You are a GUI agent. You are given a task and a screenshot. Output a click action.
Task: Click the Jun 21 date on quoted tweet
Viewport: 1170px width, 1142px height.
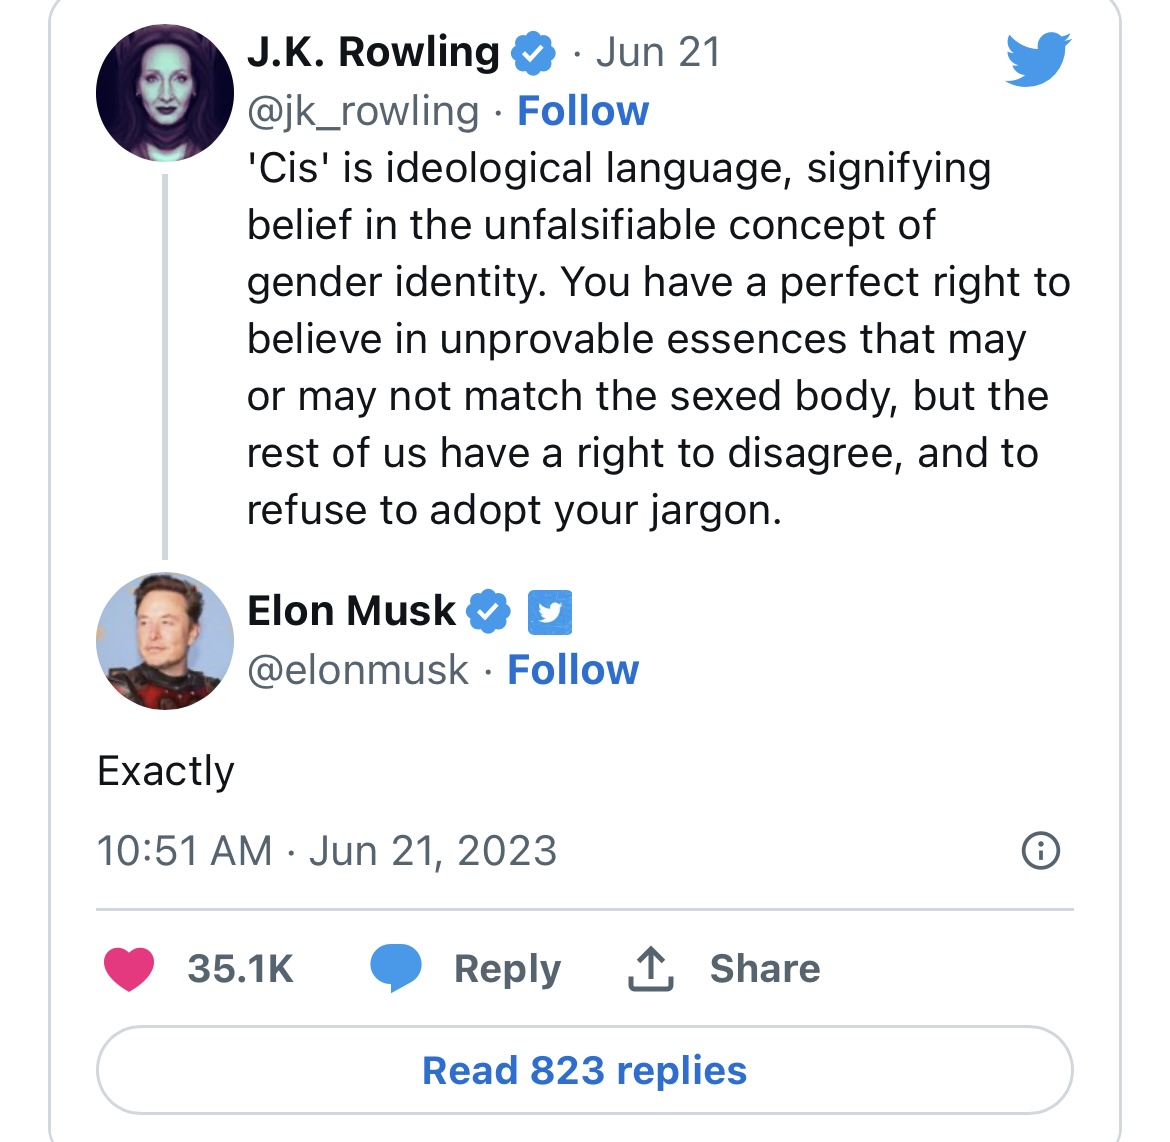pyautogui.click(x=658, y=52)
